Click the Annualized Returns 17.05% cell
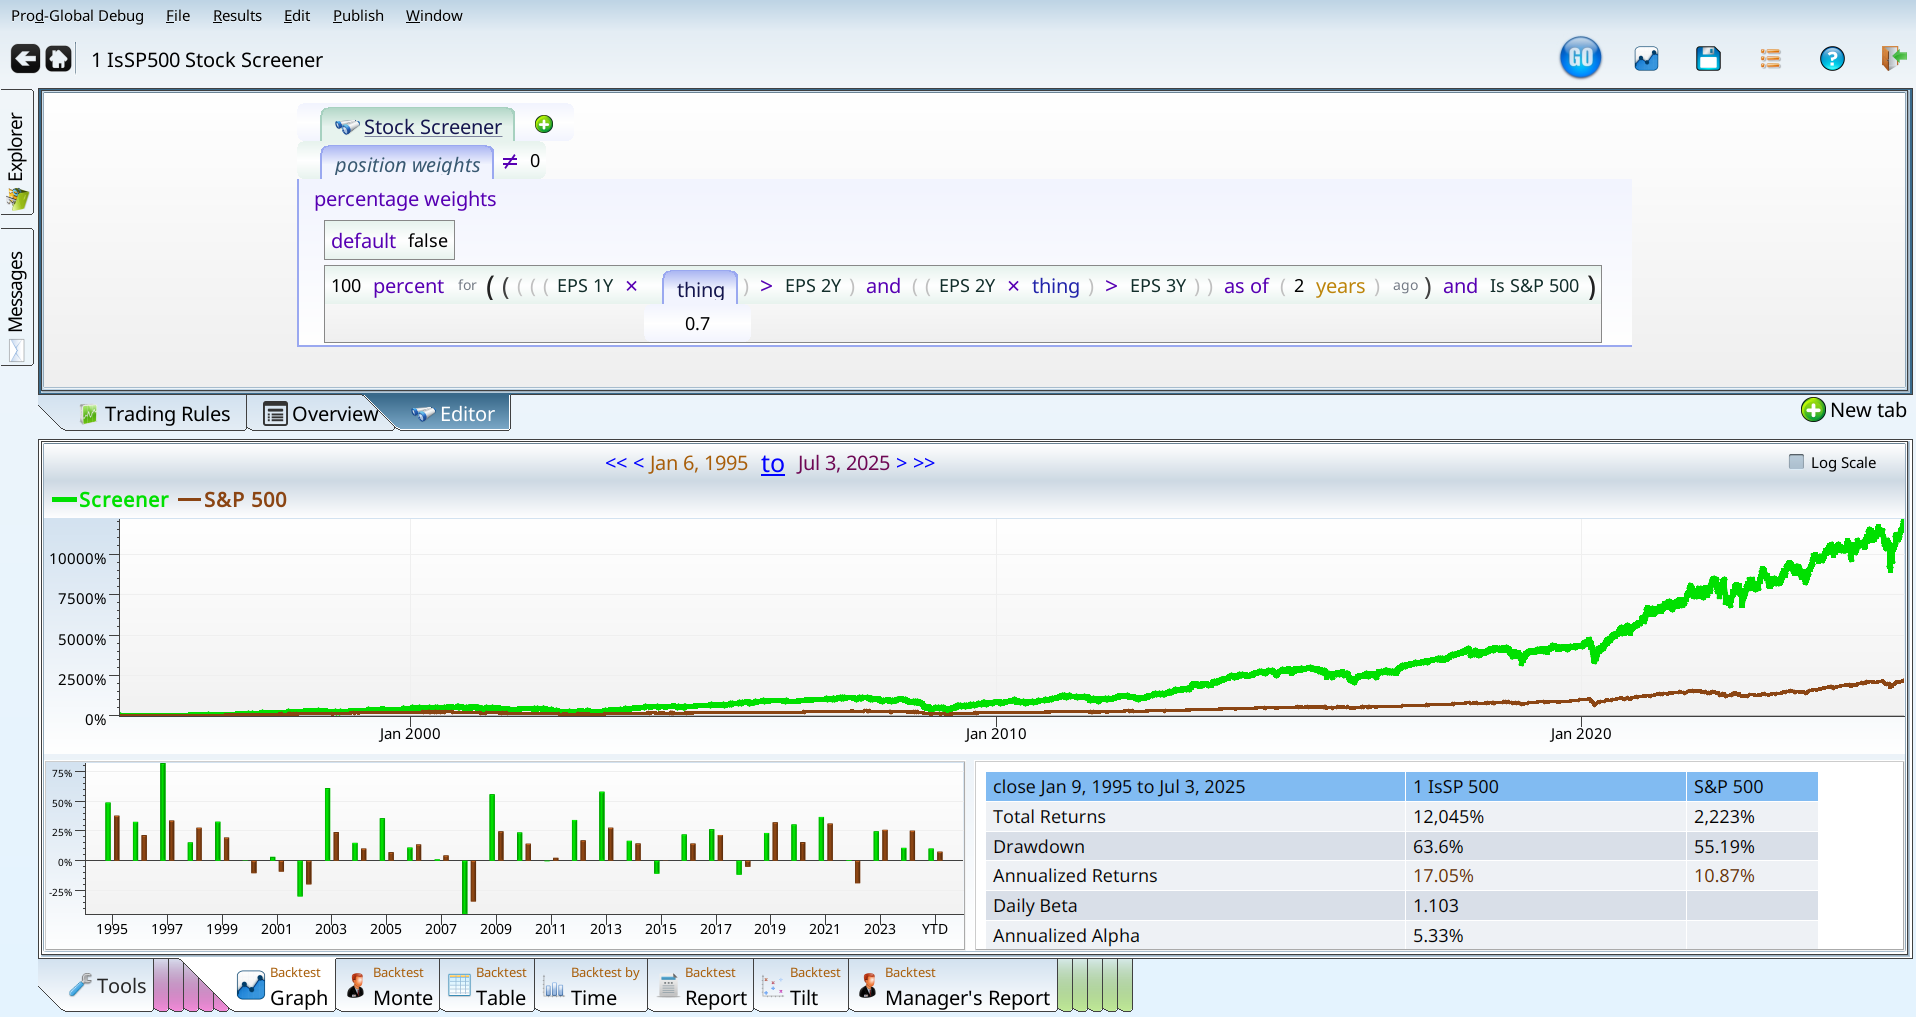Screen dimensions: 1916x1017 pyautogui.click(x=1545, y=875)
